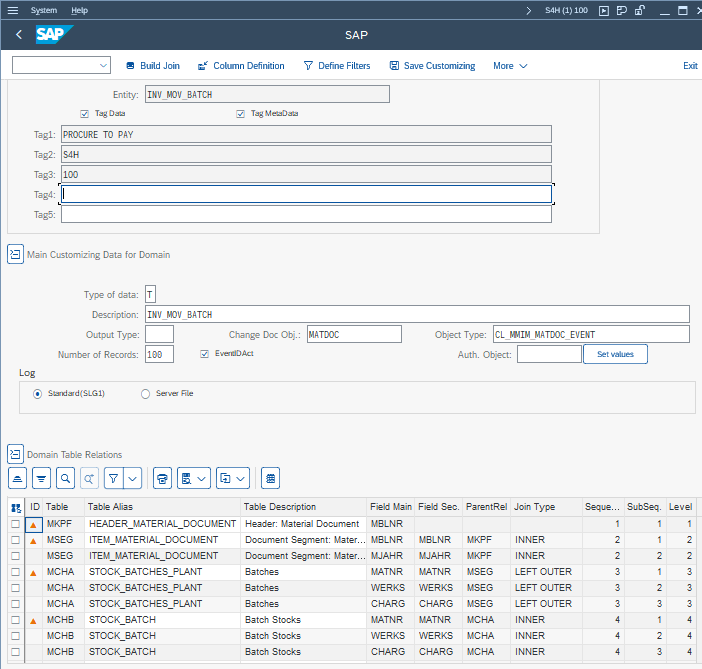Toggle the Tag Data checkbox
Image resolution: width=702 pixels, height=669 pixels.
pos(85,113)
